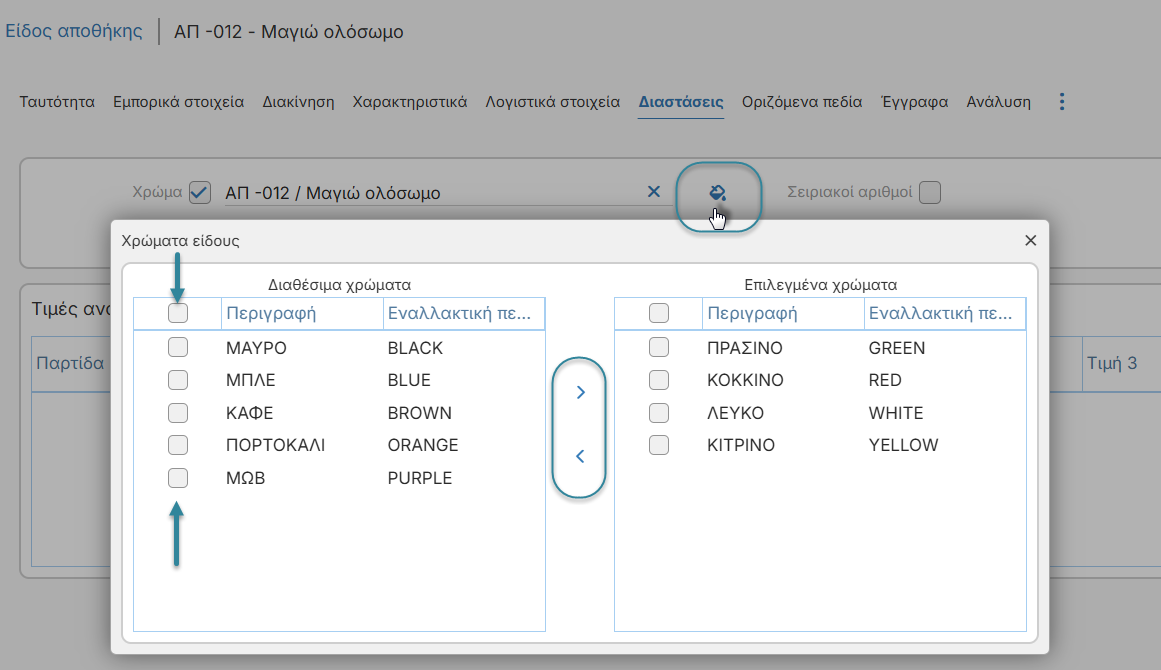This screenshot has width=1161, height=670.
Task: Move selected colors left with arrow button
Action: [580, 456]
